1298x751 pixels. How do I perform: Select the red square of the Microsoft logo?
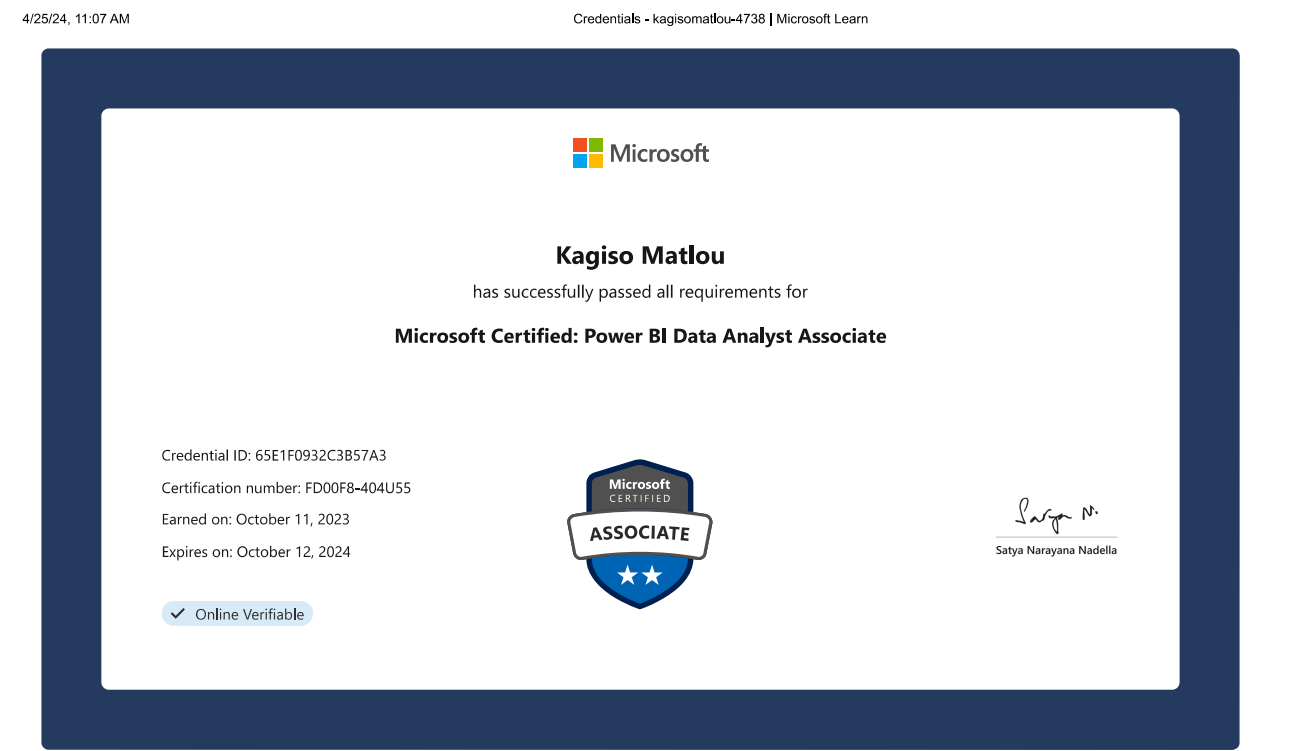(578, 146)
